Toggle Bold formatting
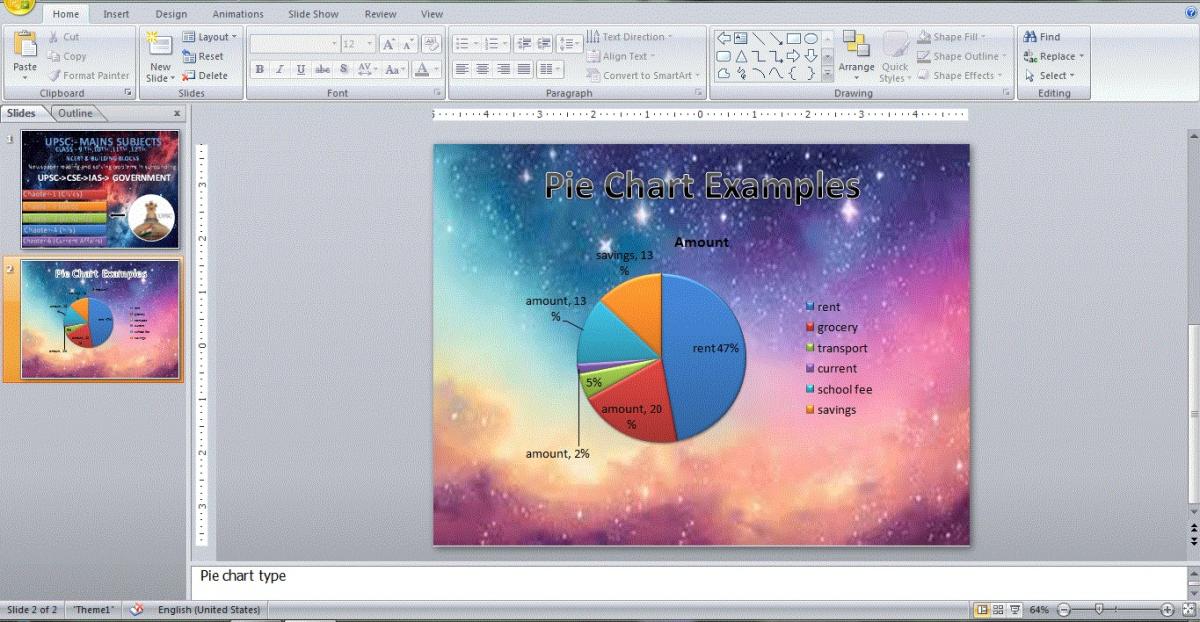Image resolution: width=1200 pixels, height=622 pixels. (x=260, y=69)
